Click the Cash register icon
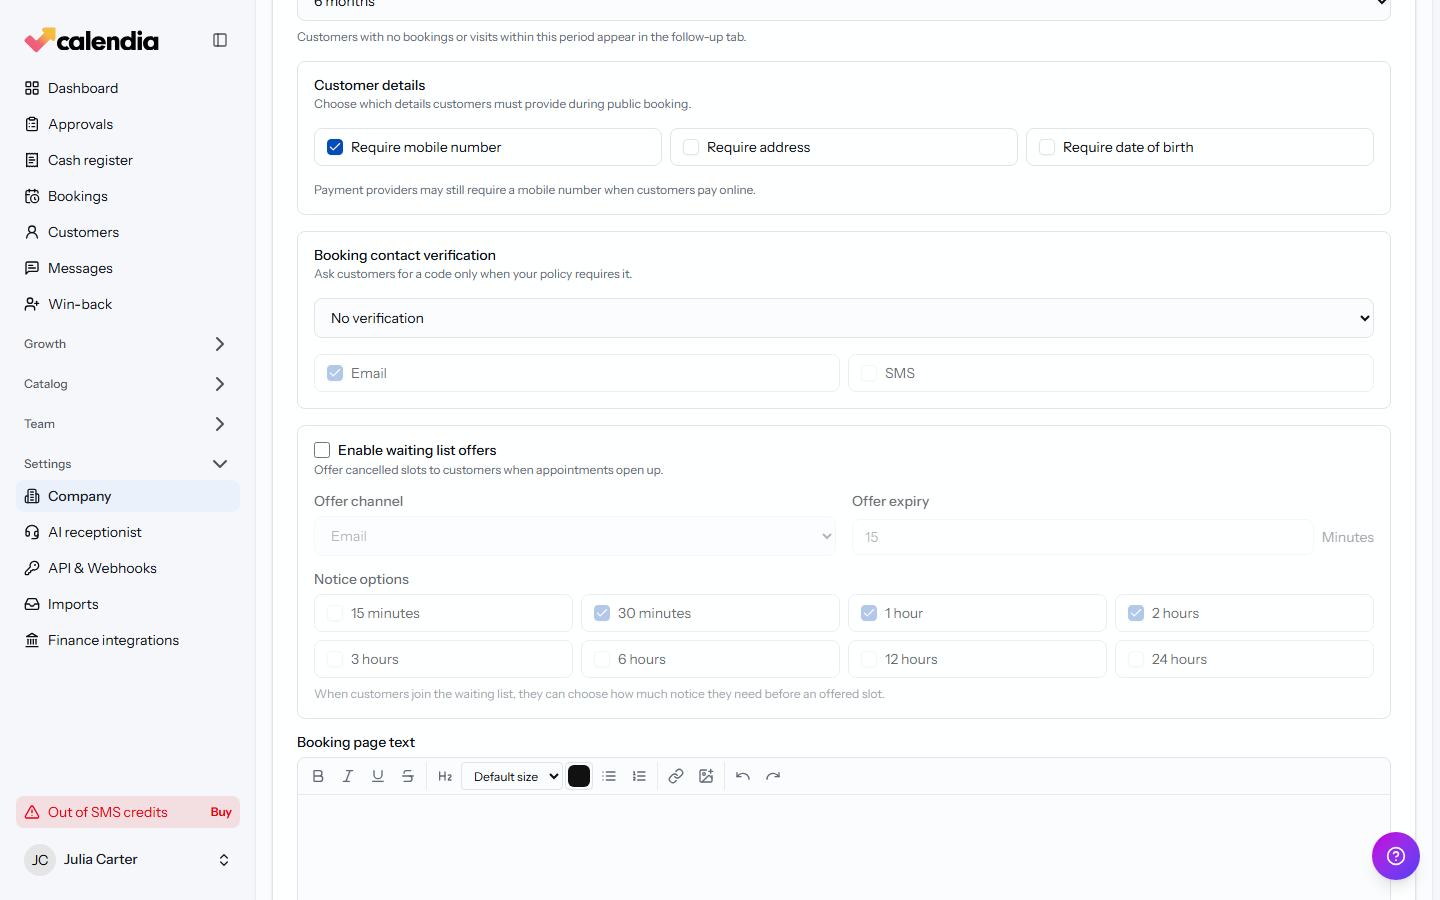The image size is (1440, 900). (32, 160)
